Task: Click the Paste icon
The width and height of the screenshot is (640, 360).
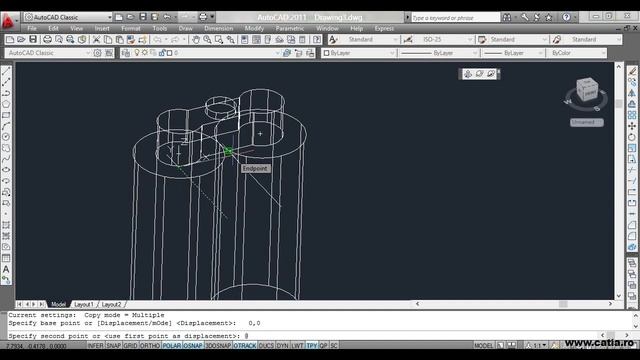Action: tap(119, 40)
